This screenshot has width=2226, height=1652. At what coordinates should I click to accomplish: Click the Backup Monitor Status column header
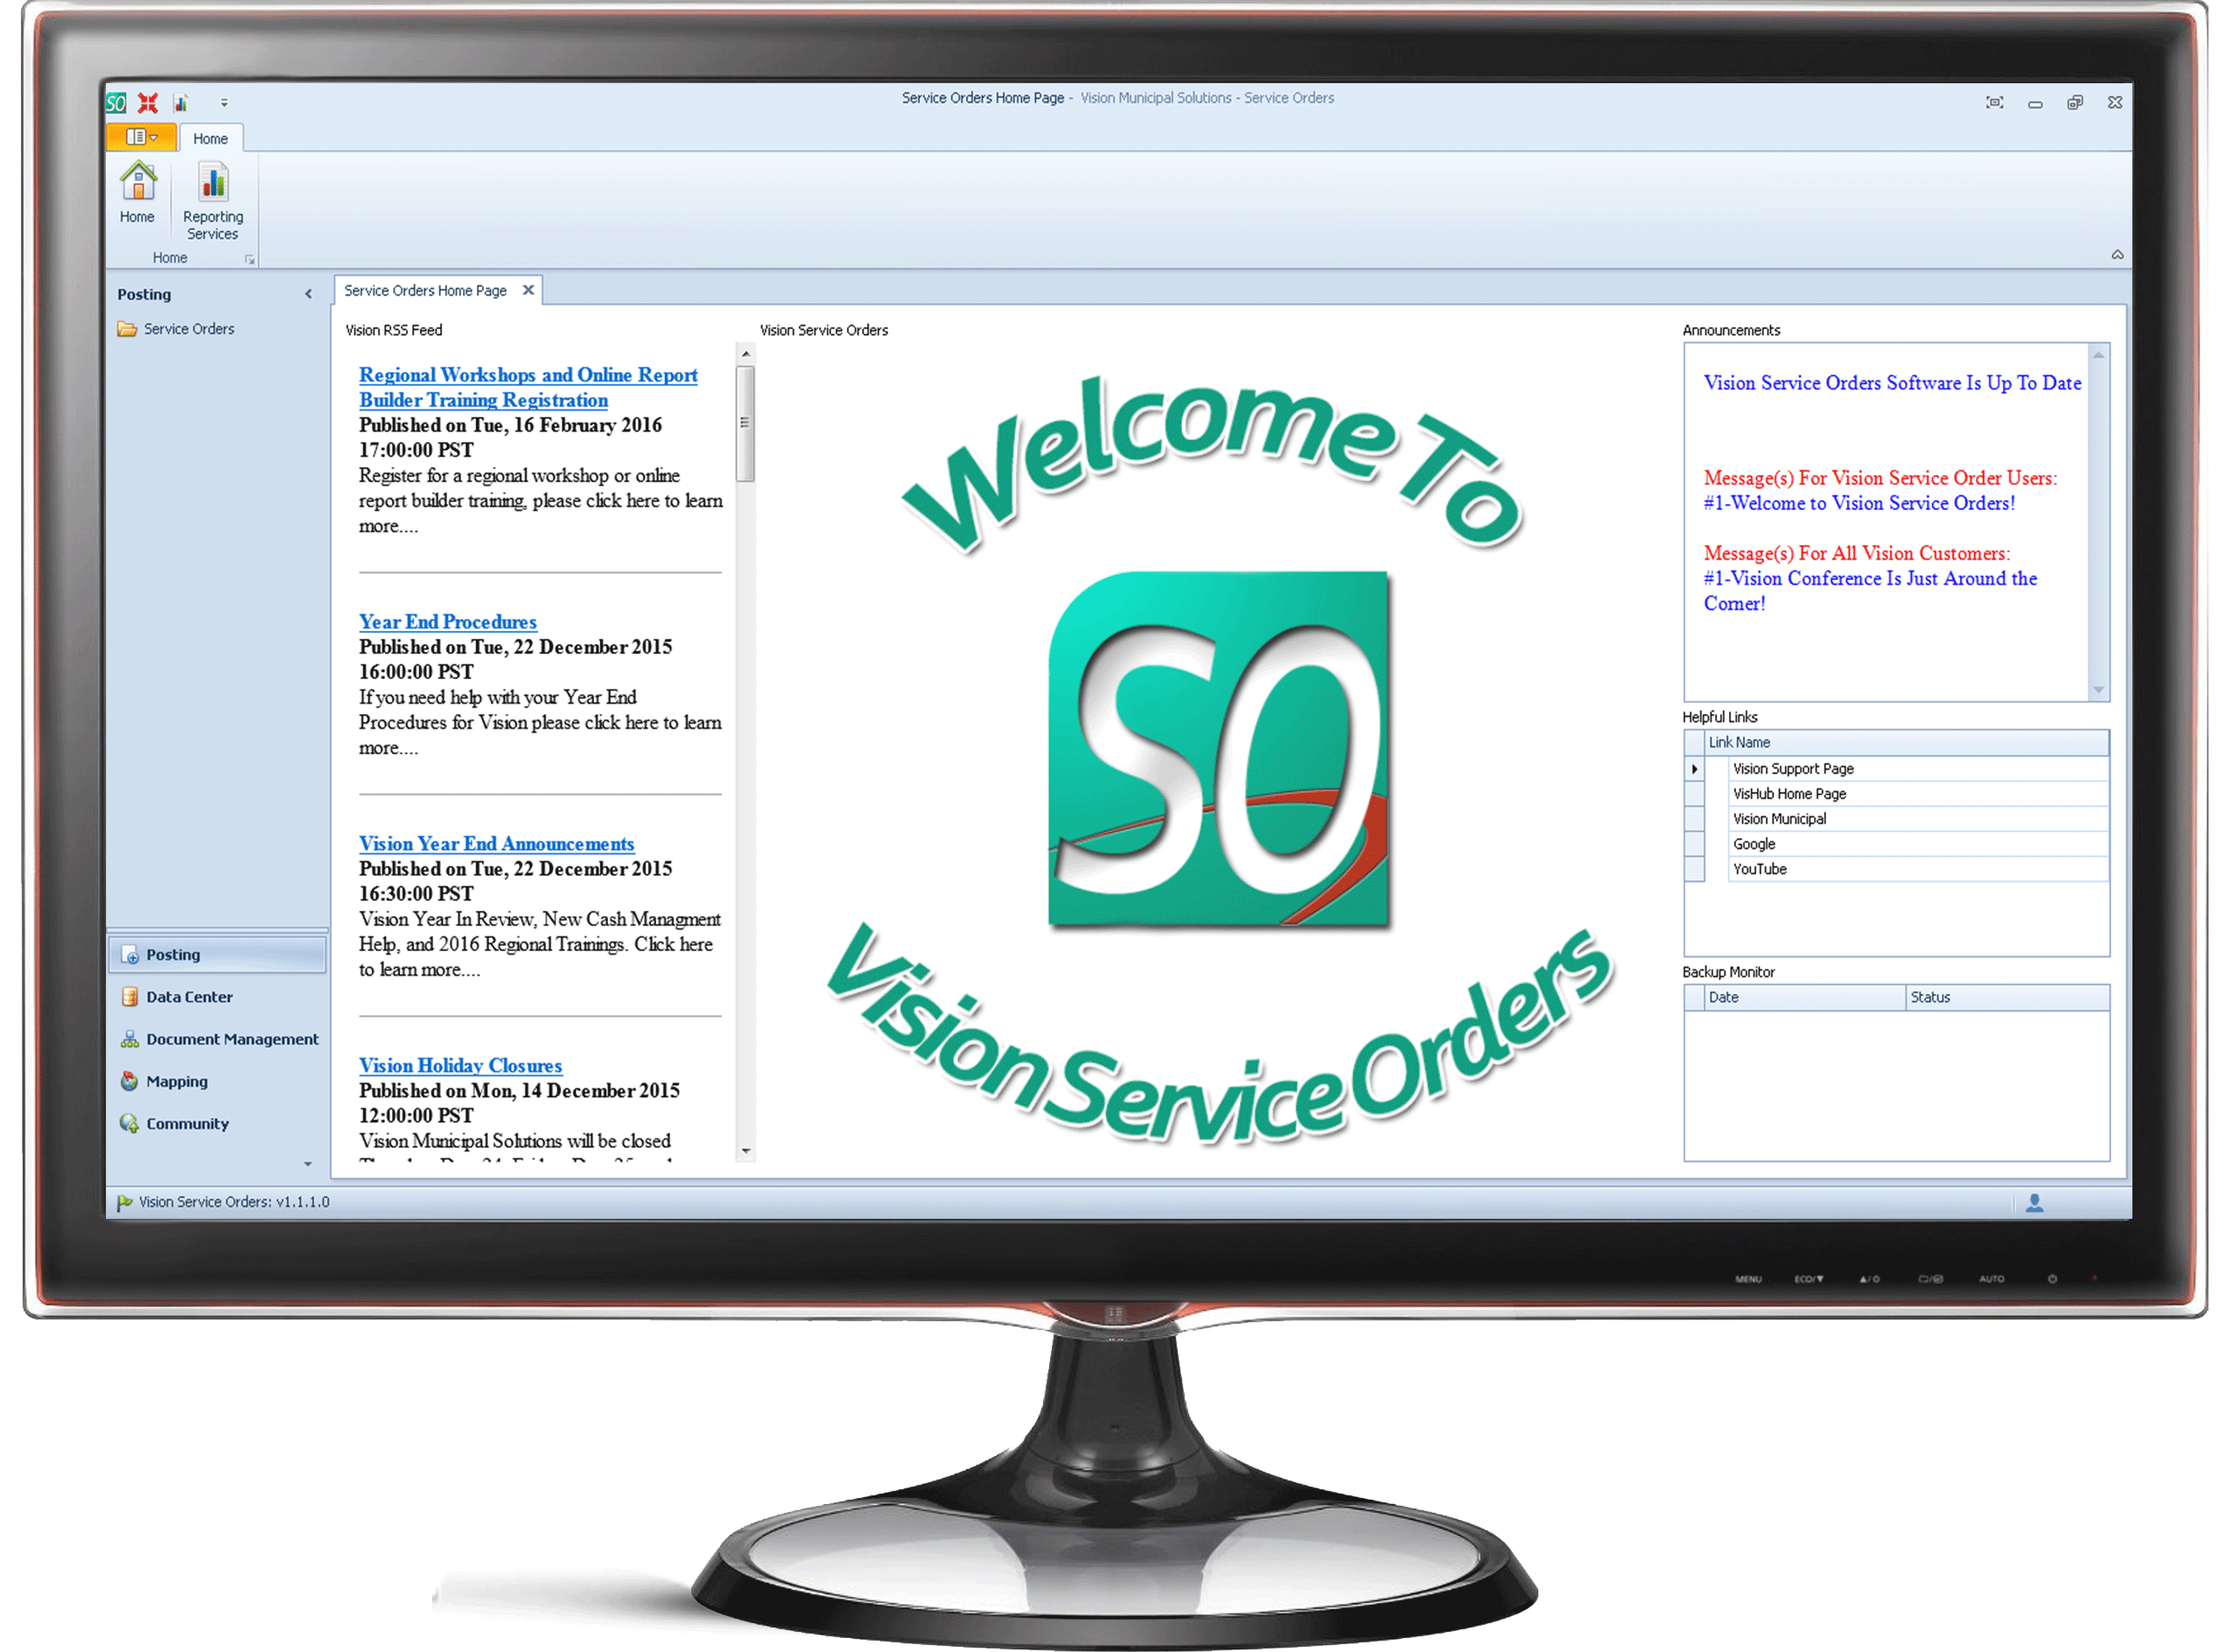click(x=2007, y=998)
